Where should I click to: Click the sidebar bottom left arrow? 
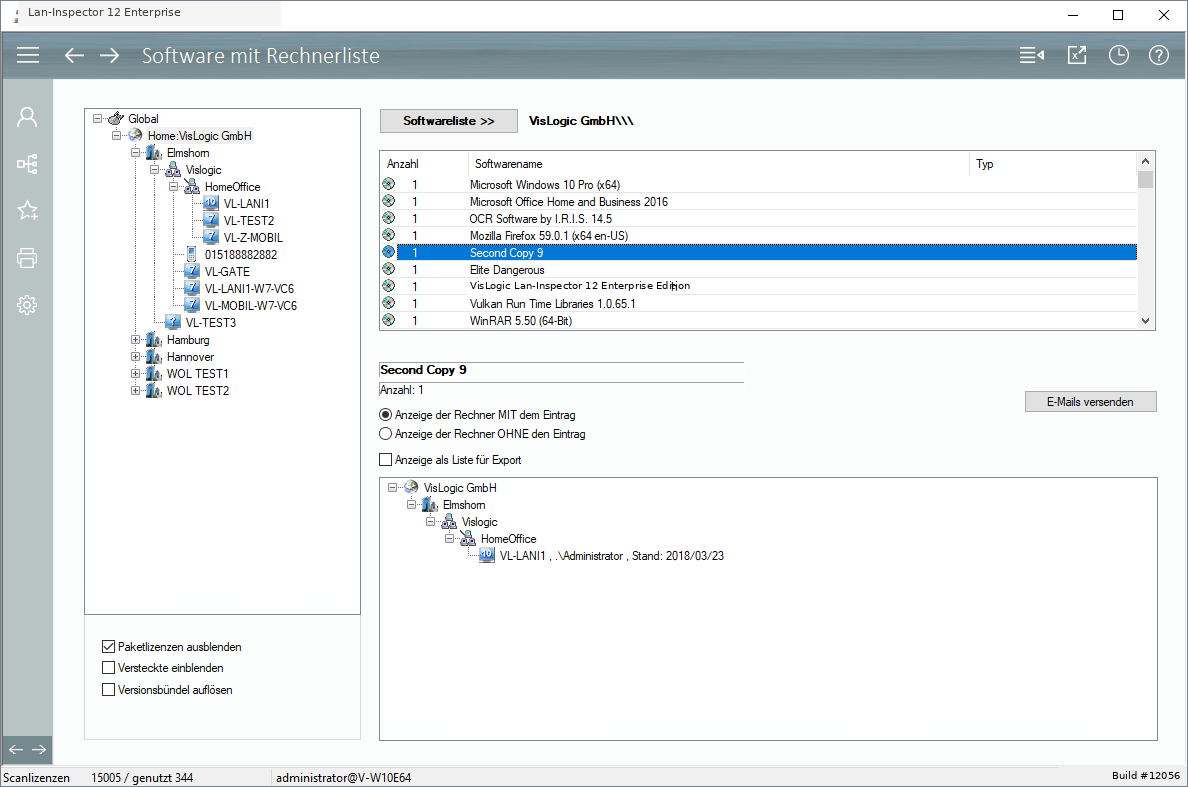tap(16, 749)
